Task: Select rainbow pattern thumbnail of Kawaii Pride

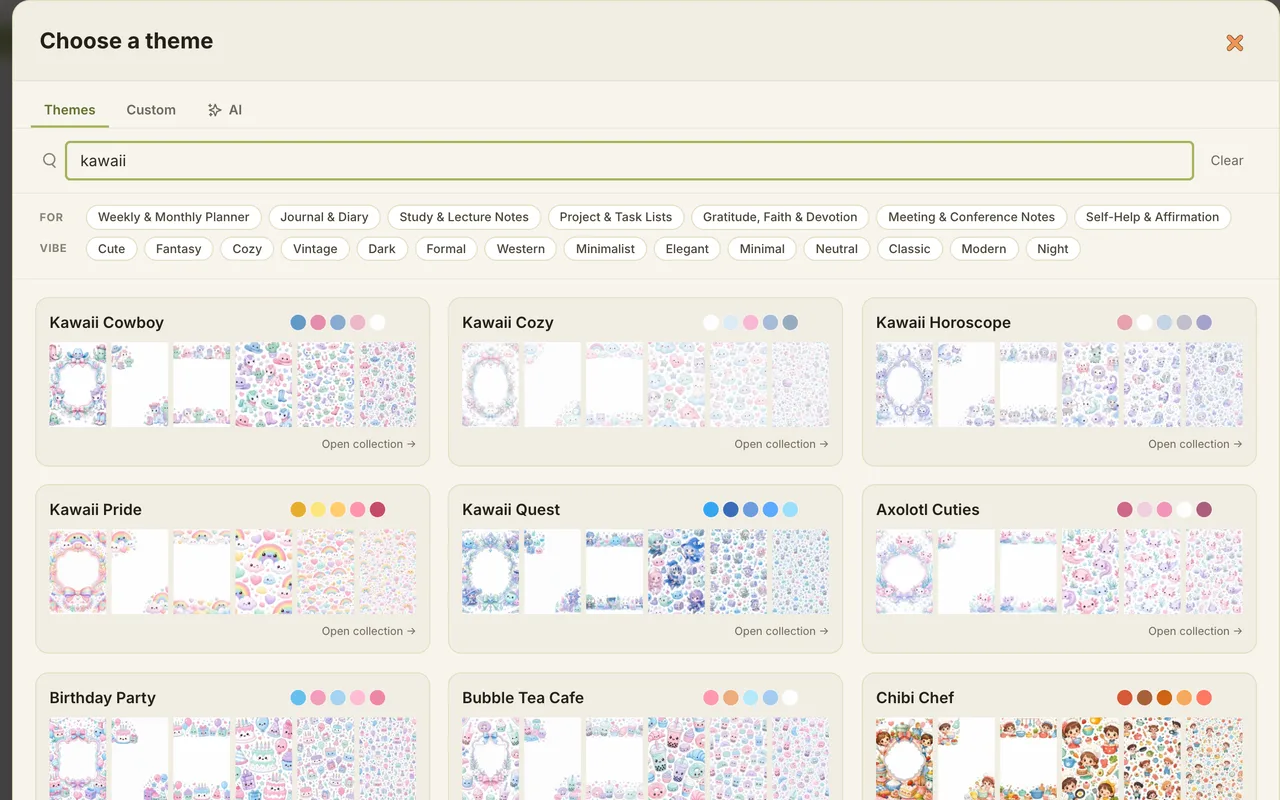Action: coord(264,572)
